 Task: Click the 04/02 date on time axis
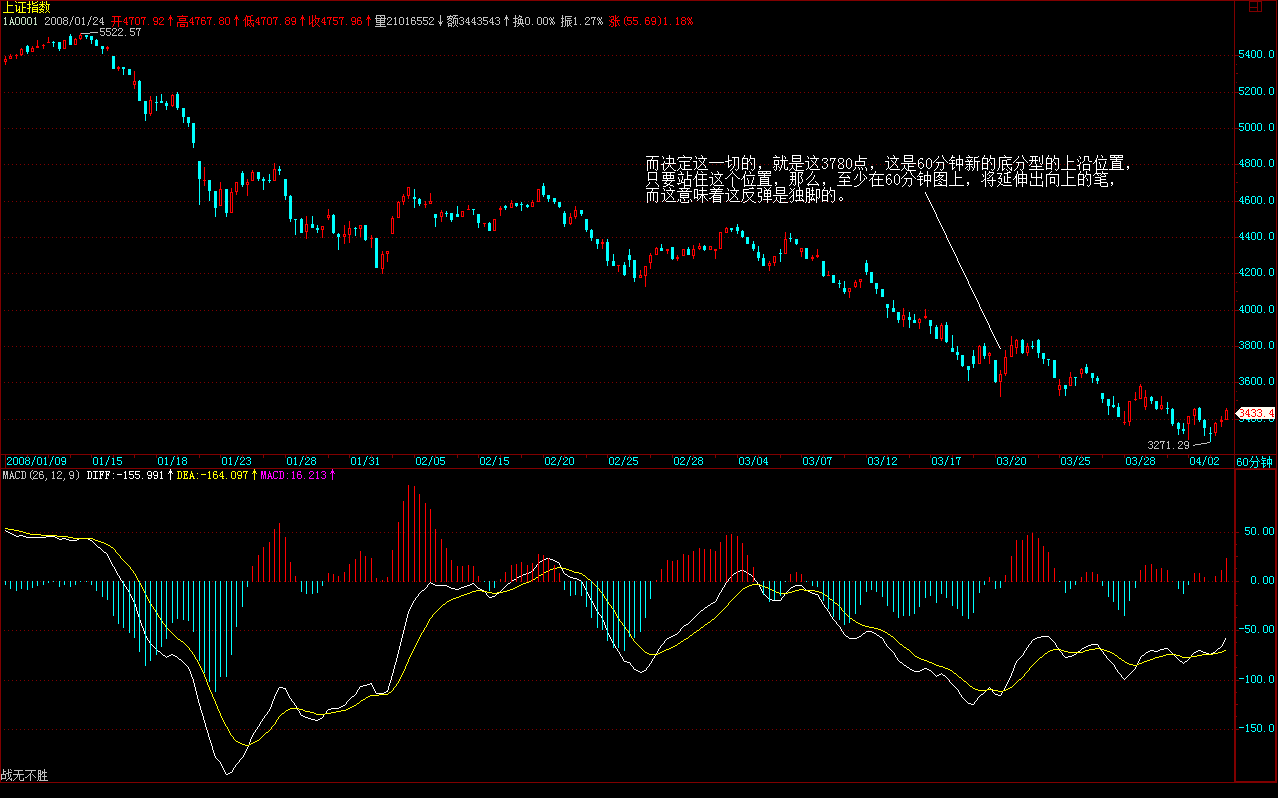pos(1205,461)
